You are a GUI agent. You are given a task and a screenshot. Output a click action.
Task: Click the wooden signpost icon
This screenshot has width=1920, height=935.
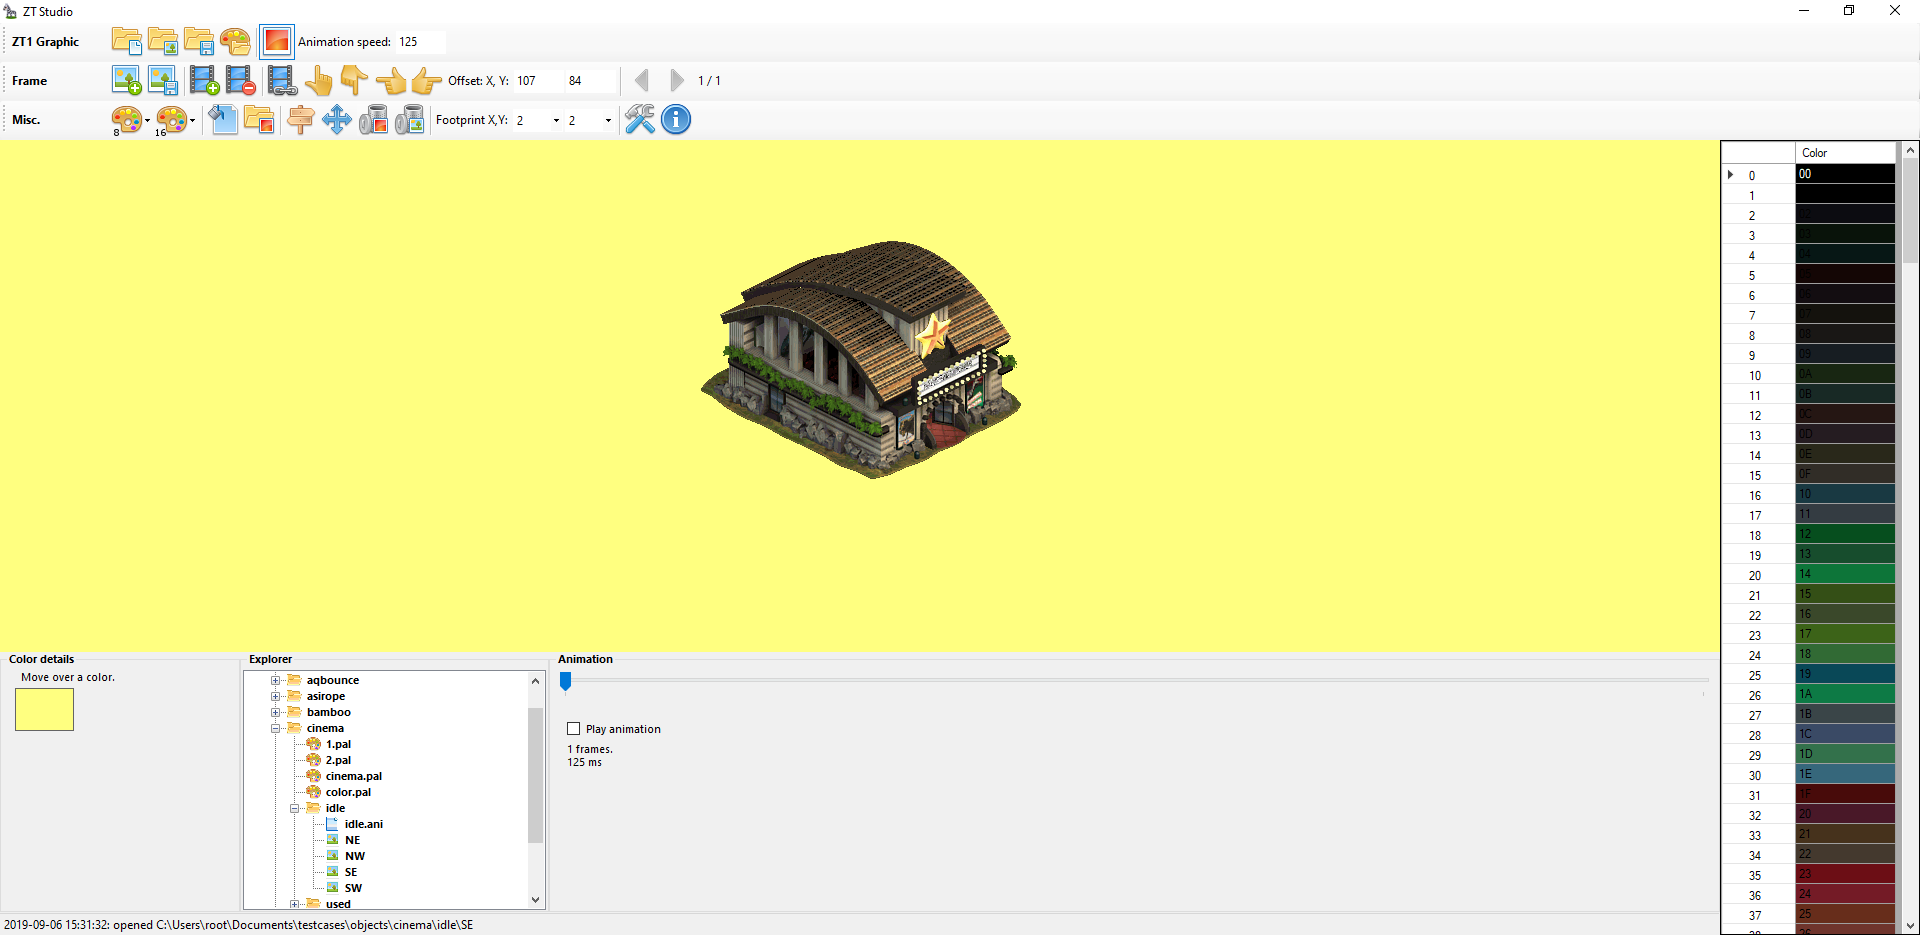click(300, 120)
